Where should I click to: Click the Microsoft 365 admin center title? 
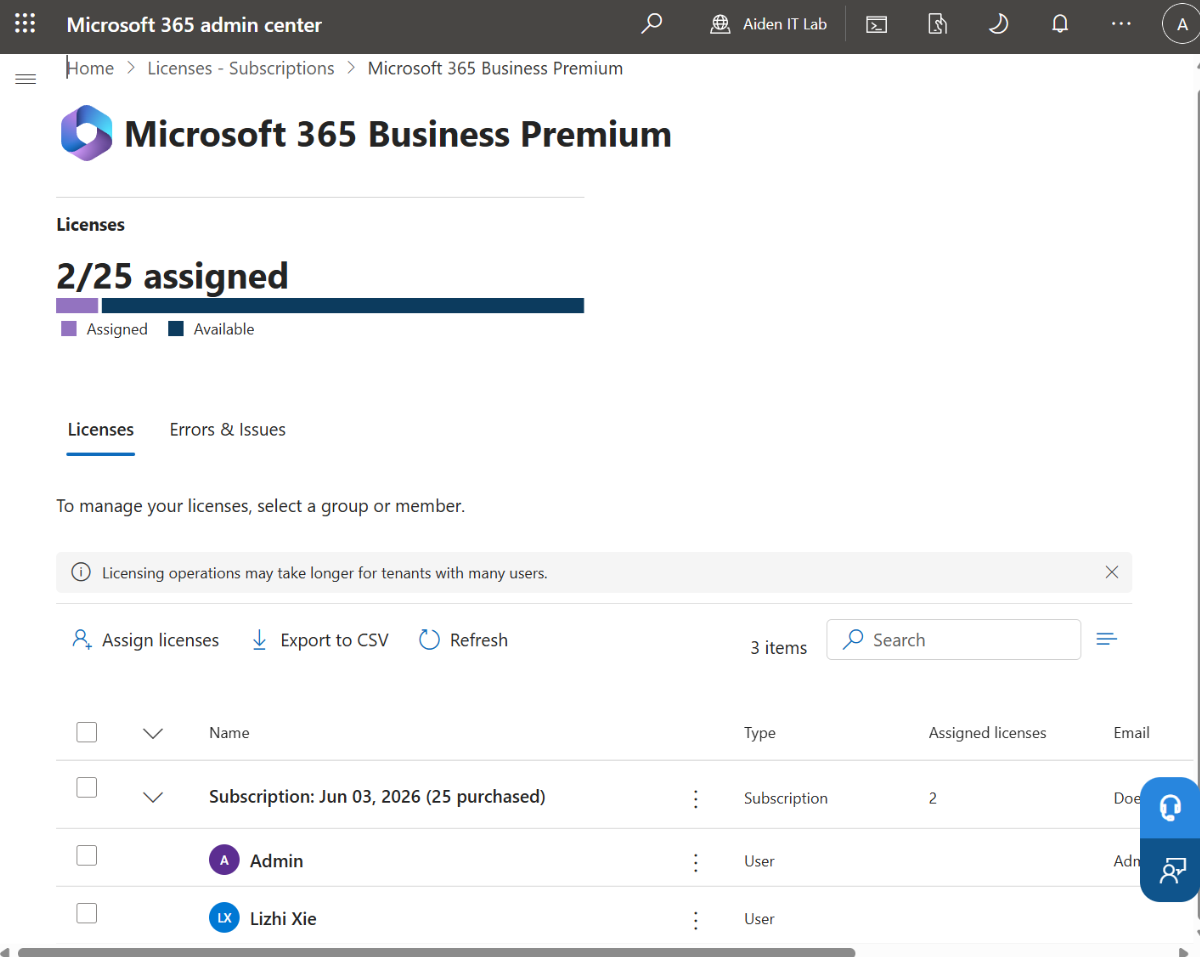tap(194, 25)
